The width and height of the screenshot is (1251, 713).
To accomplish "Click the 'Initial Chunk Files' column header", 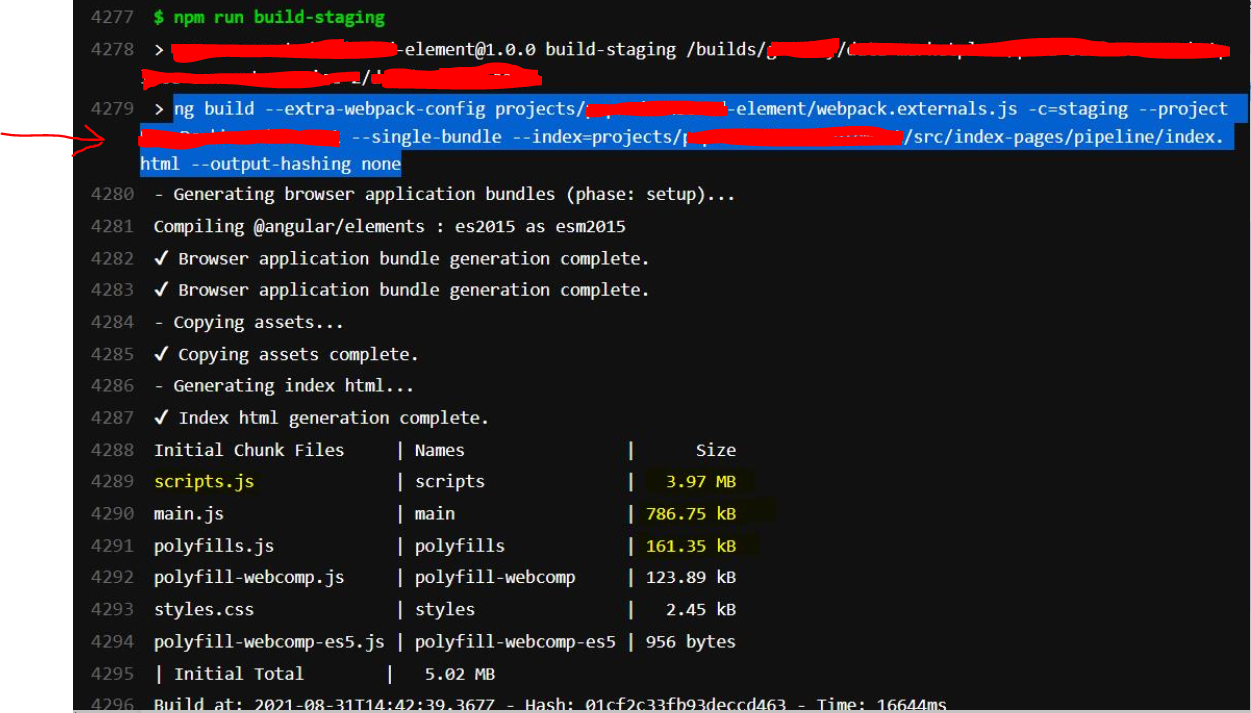I will tap(249, 450).
